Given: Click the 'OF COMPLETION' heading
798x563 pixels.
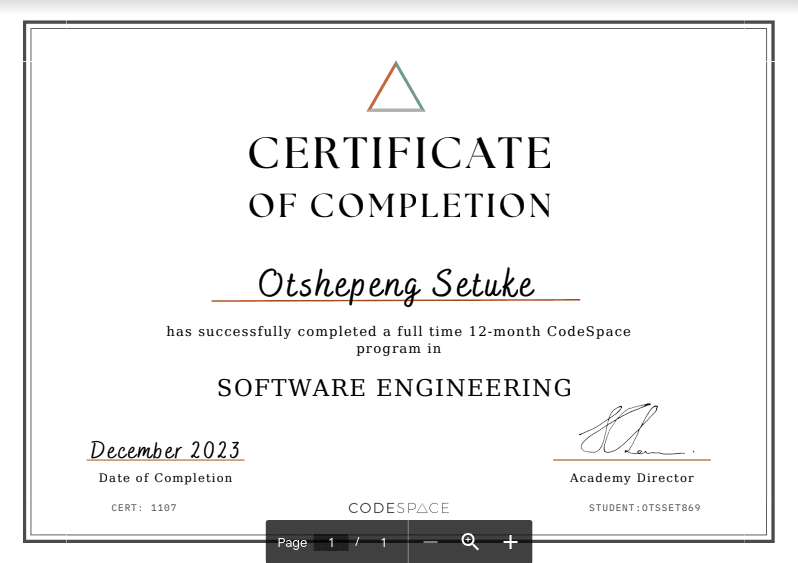Looking at the screenshot, I should 400,206.
